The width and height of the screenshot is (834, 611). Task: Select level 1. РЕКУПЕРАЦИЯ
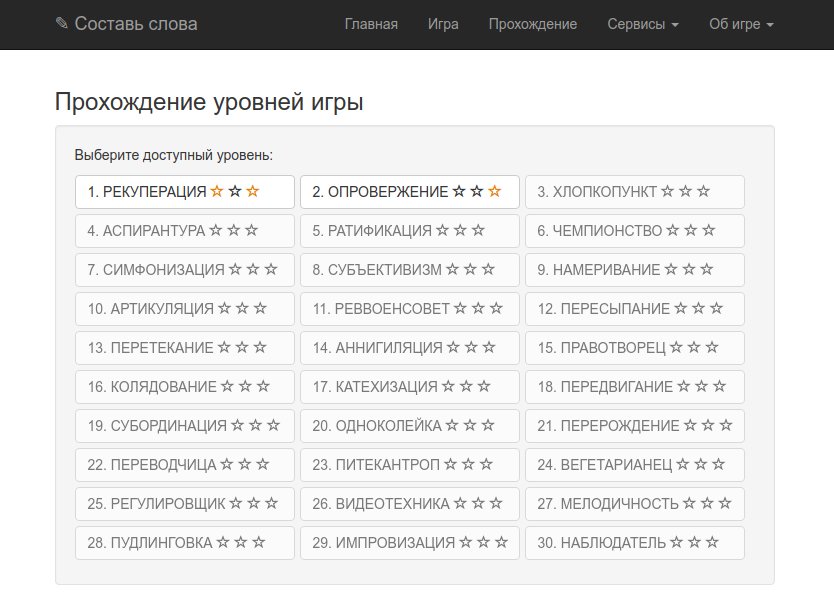click(185, 191)
